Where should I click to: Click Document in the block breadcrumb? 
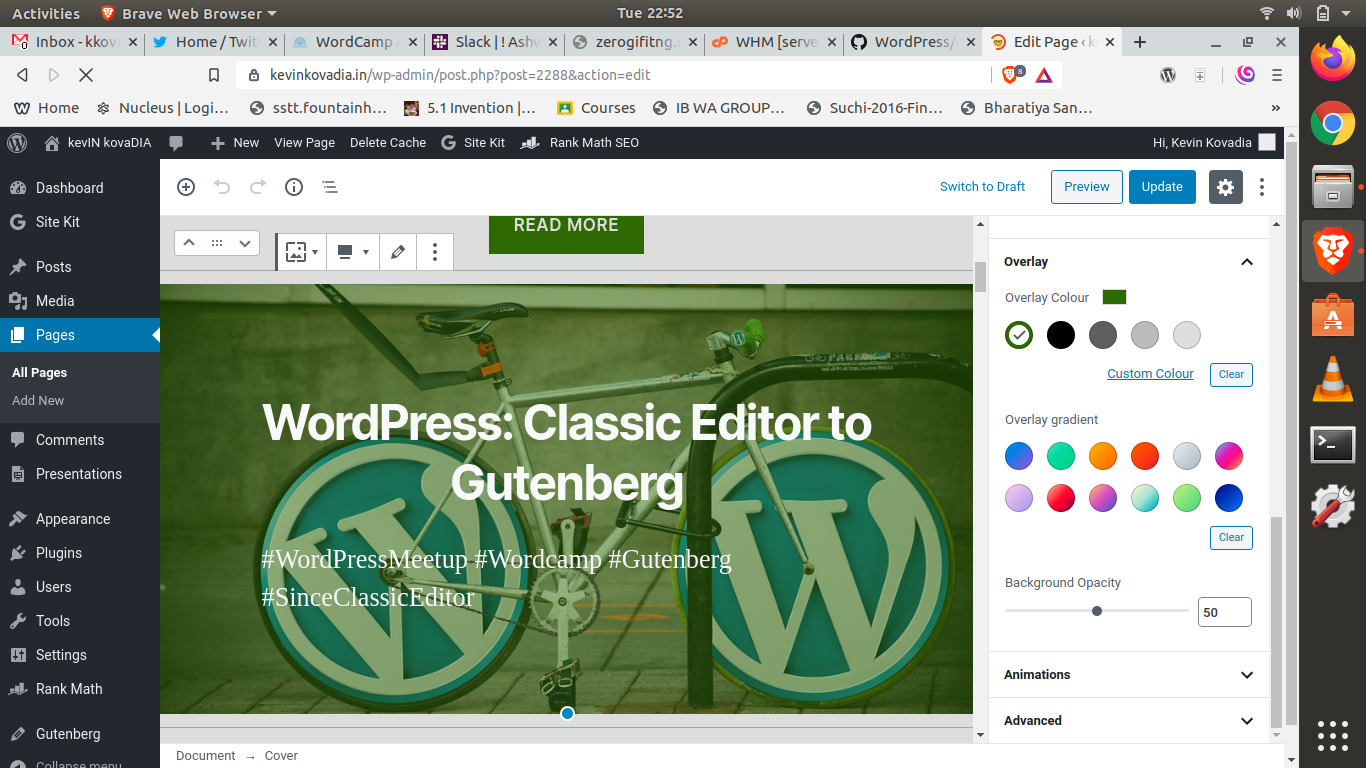click(x=206, y=756)
